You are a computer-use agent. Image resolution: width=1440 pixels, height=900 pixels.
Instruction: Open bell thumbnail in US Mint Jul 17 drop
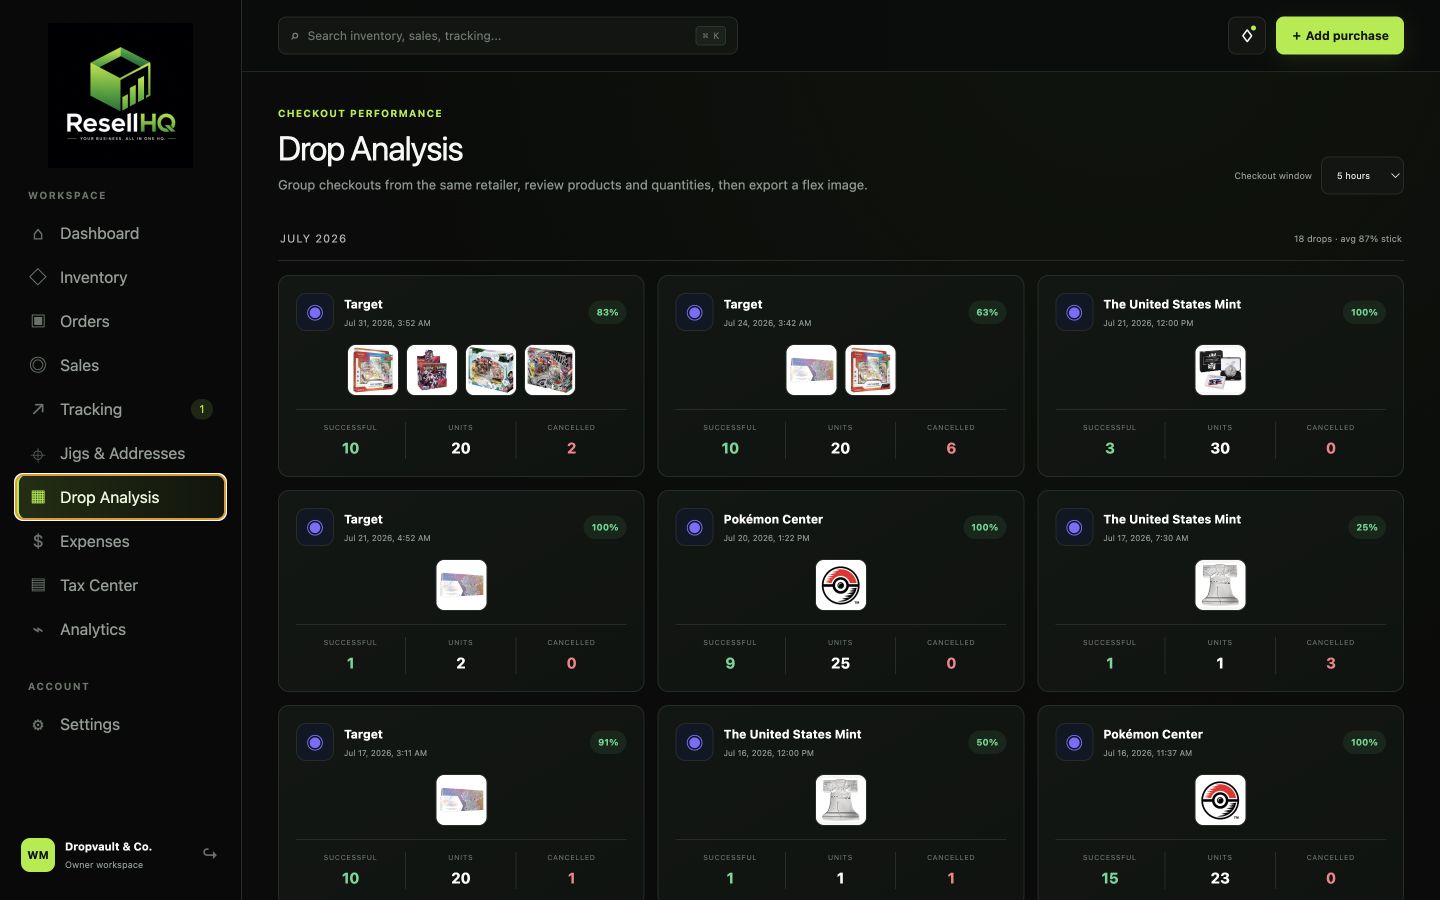tap(1220, 585)
